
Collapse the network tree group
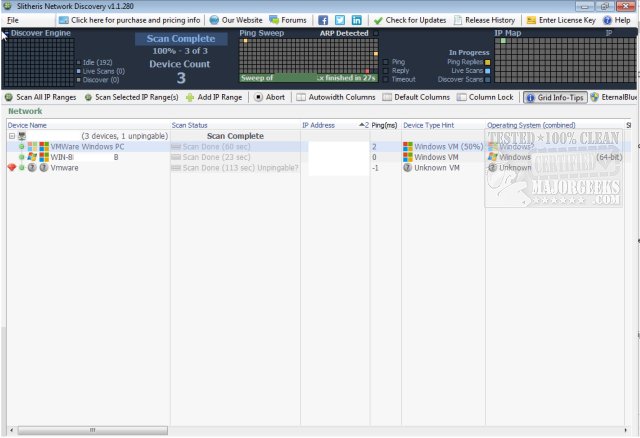[x=12, y=136]
